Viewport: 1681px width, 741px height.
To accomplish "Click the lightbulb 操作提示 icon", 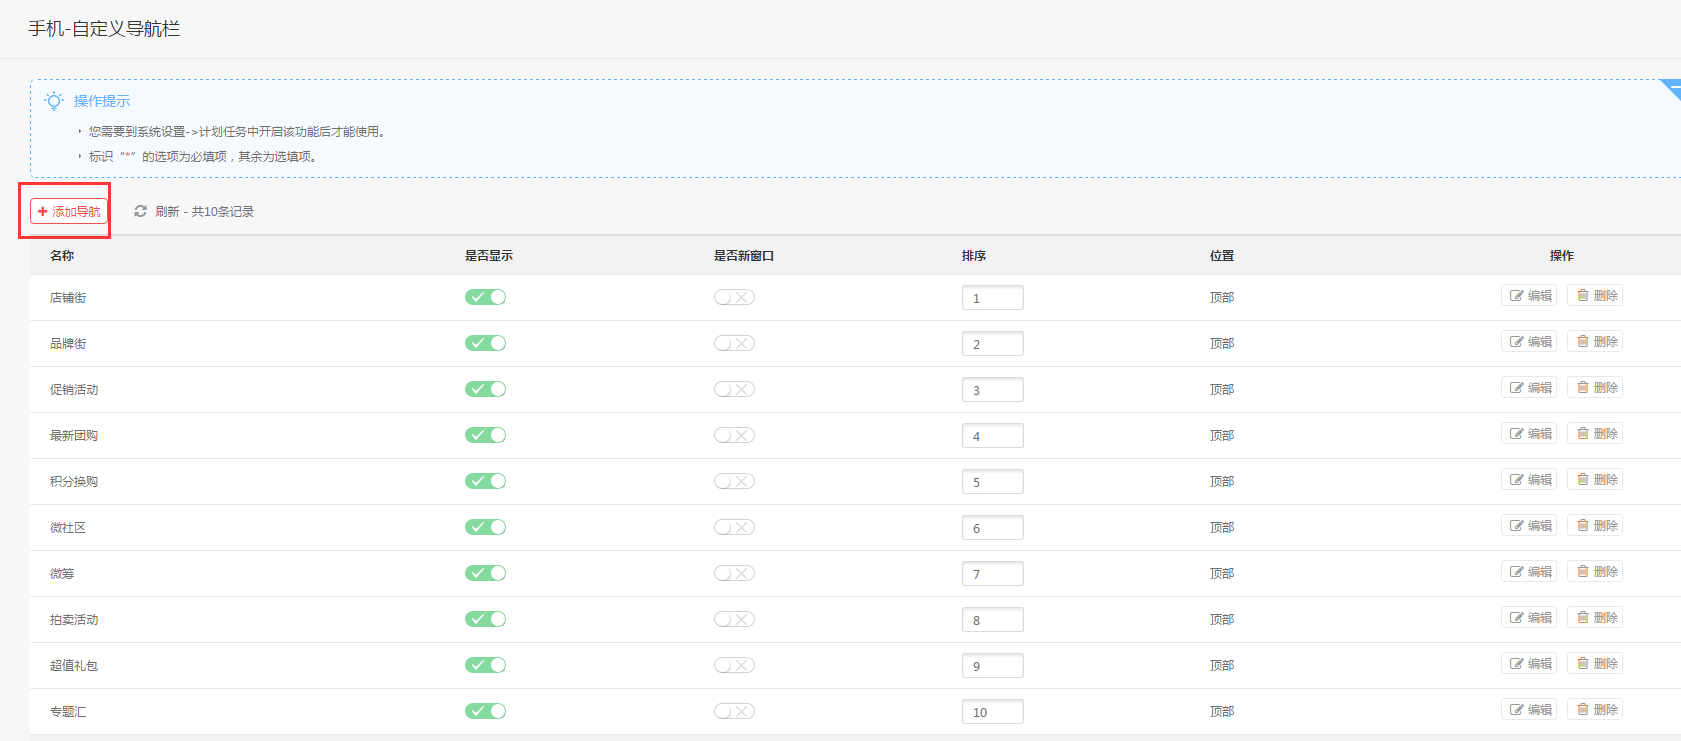I will 54,101.
